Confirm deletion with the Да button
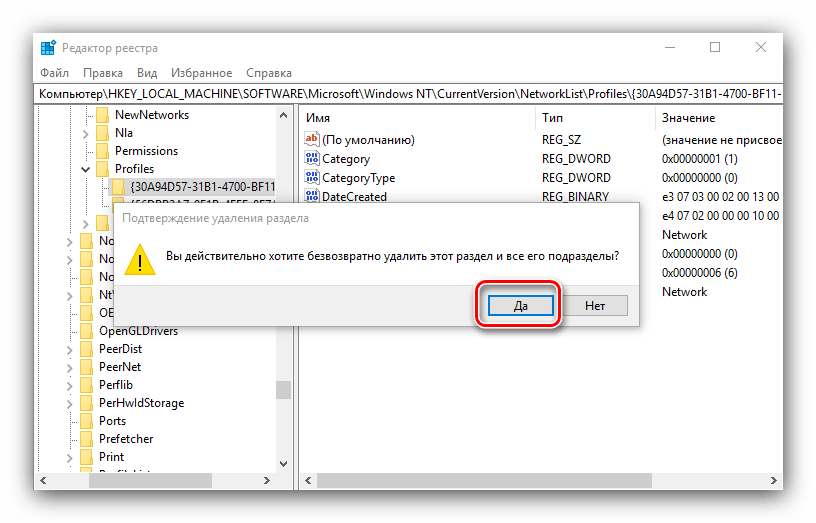 tap(520, 305)
